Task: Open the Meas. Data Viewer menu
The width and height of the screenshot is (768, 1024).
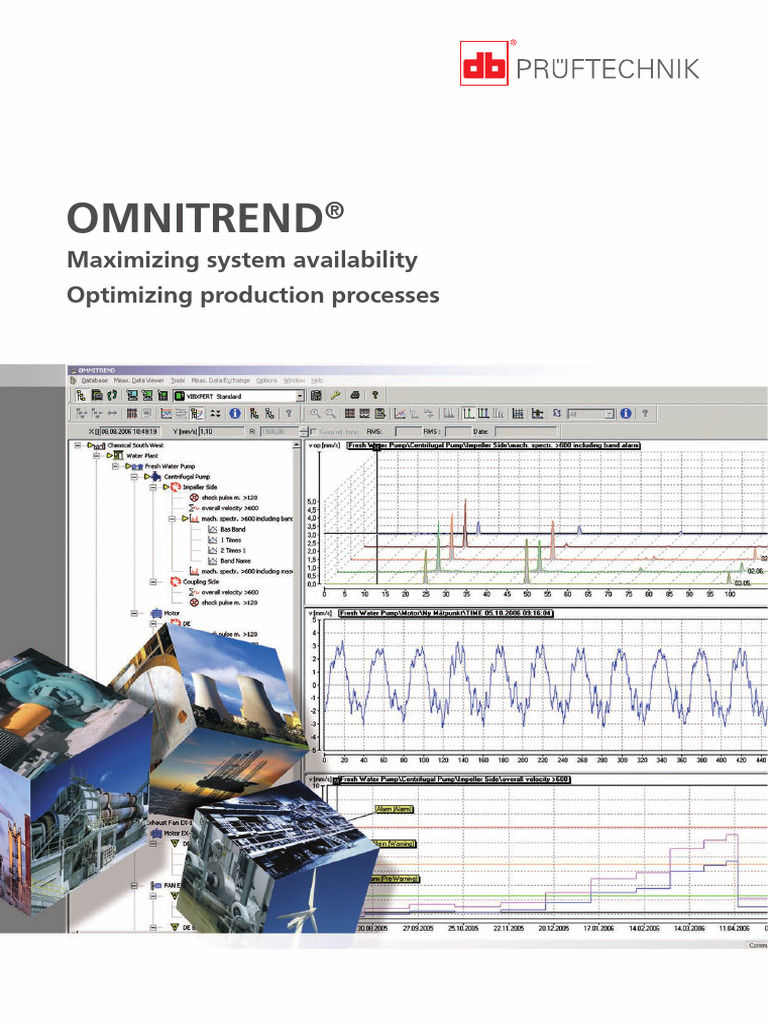Action: (138, 380)
